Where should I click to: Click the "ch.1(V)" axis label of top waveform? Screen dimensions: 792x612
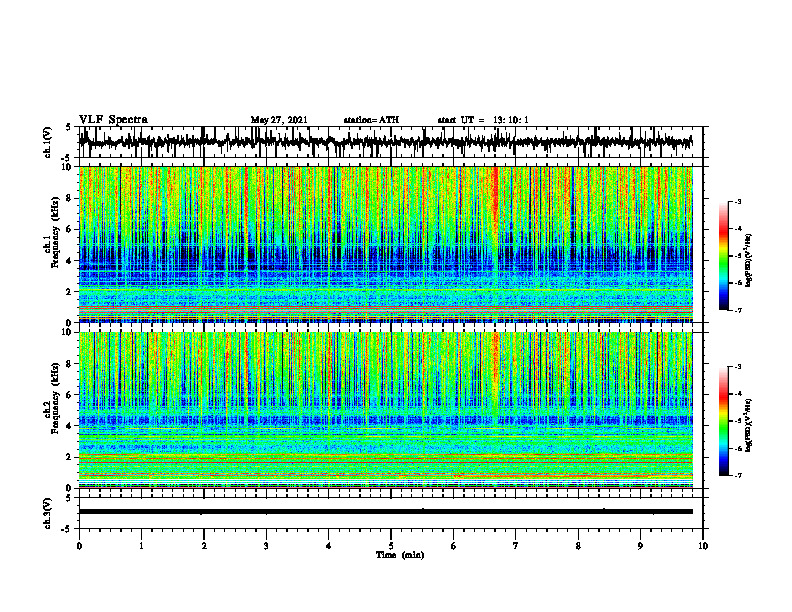[48, 142]
